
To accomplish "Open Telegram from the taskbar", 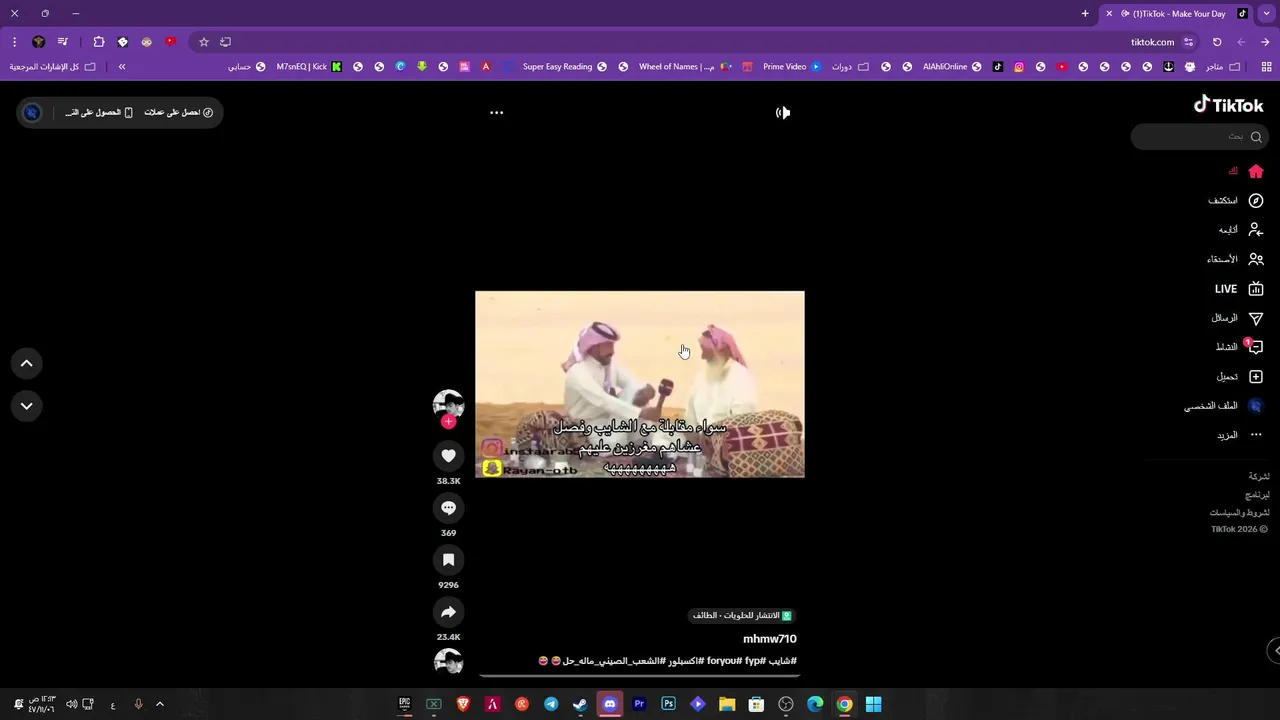I will coord(551,704).
